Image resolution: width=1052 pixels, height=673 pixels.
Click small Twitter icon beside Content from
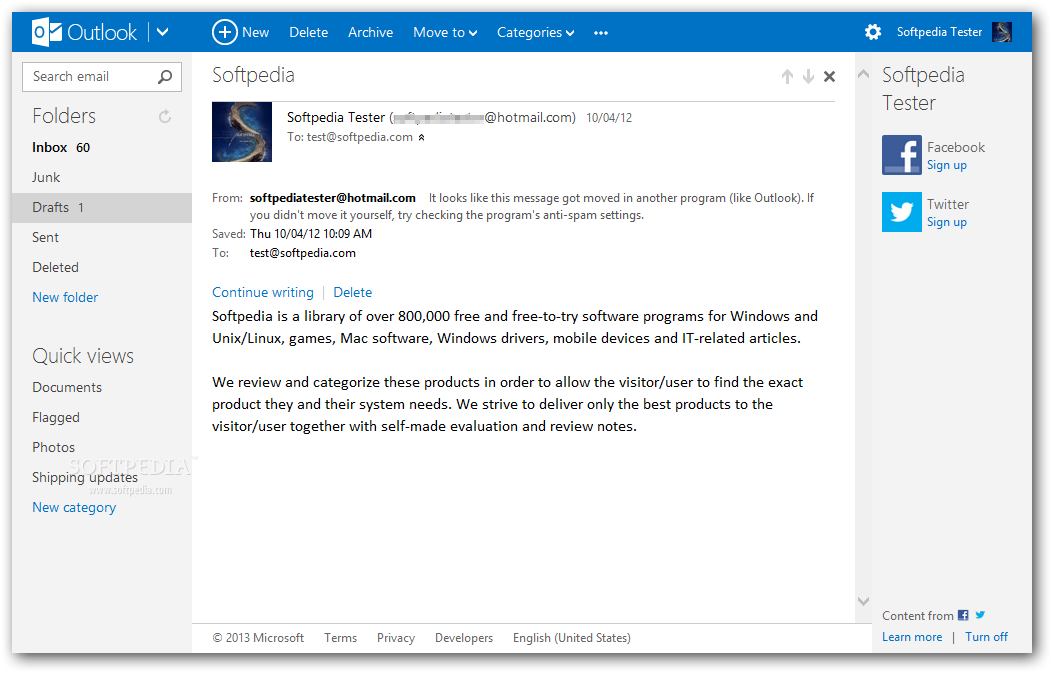(x=980, y=615)
